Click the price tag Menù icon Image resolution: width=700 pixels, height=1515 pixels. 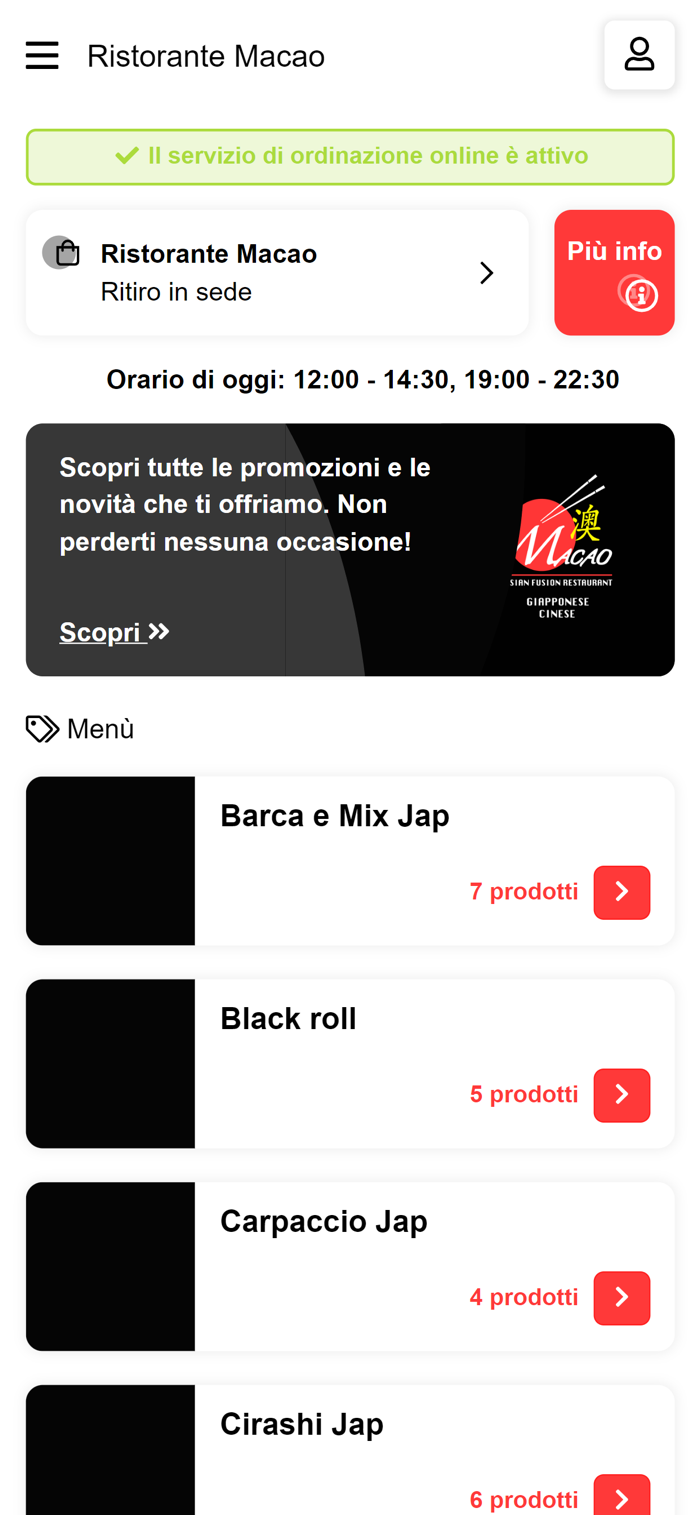42,729
